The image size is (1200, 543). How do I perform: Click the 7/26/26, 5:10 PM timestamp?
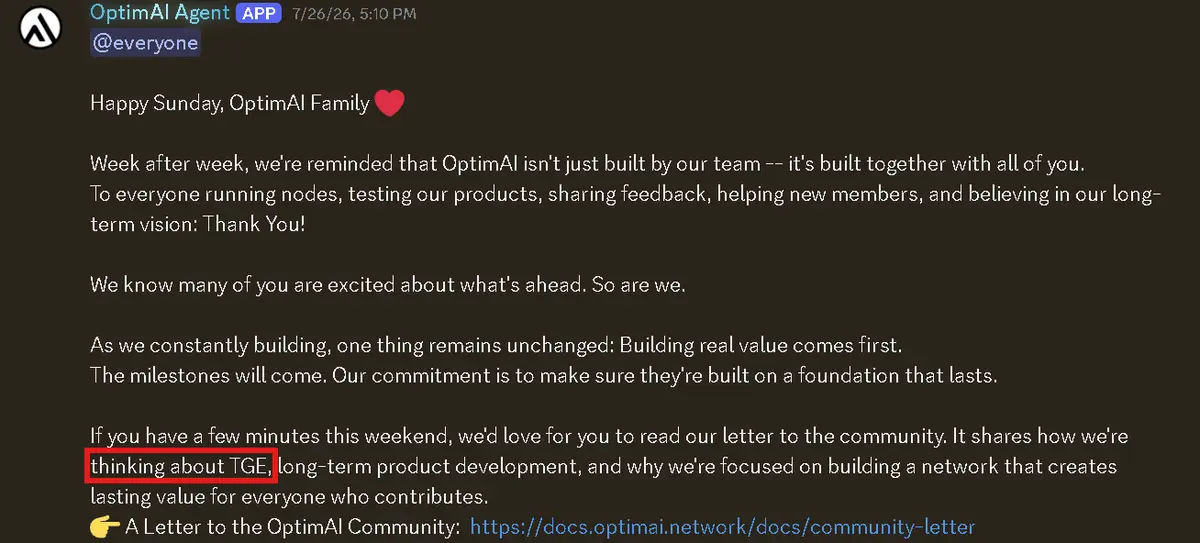[355, 14]
